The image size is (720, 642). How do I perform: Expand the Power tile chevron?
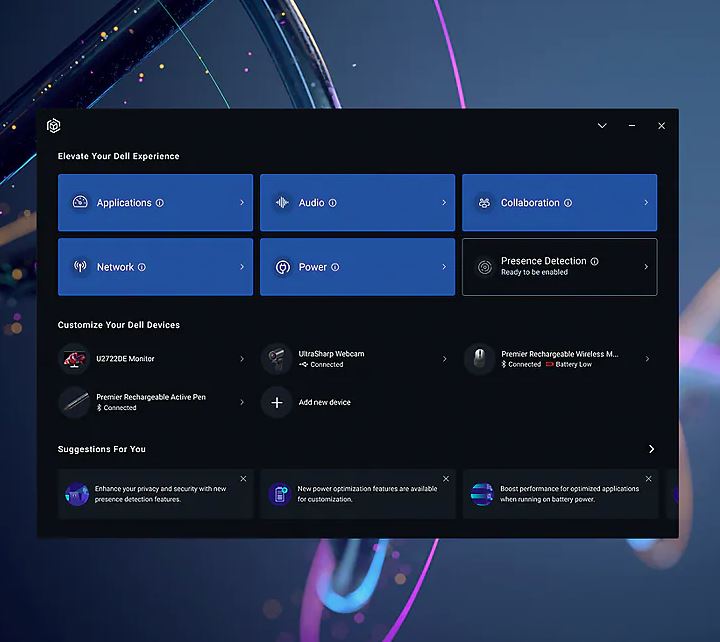pos(444,267)
